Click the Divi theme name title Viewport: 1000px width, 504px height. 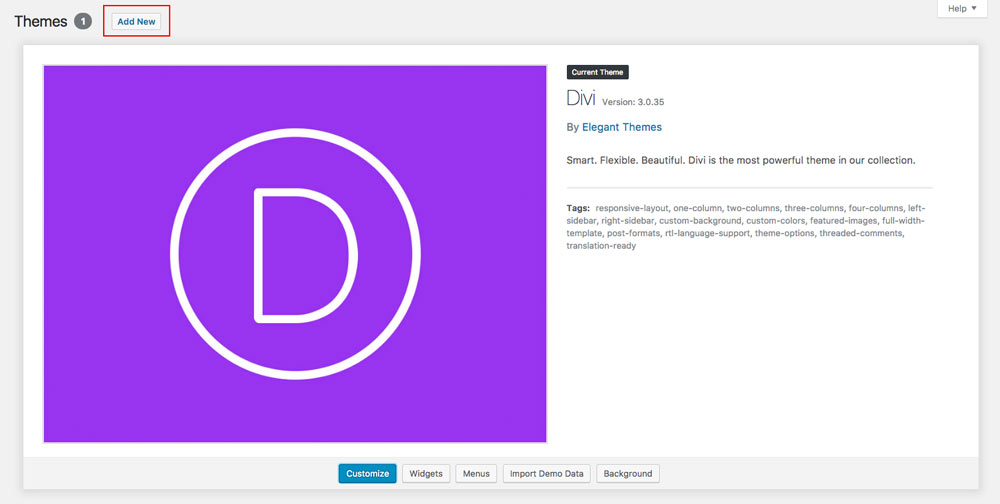pyautogui.click(x=580, y=99)
